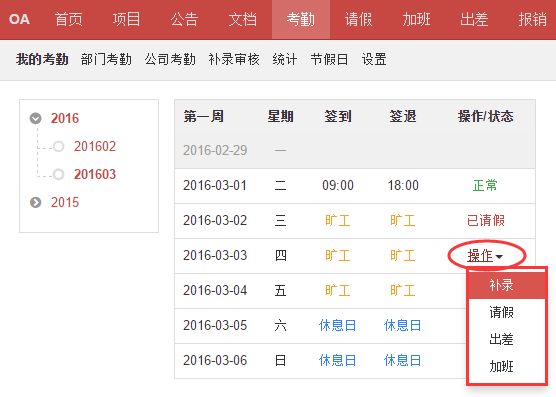
Task: Click 签退 旷工 for 2016-03-02
Action: coord(403,220)
